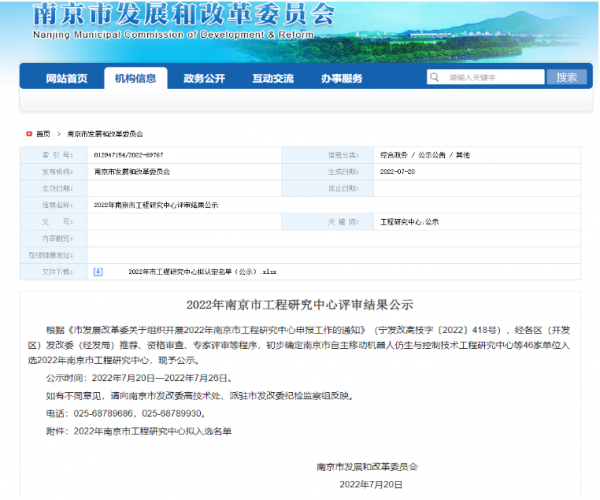Click the site title 南京市发展和改革委员会 banner

coord(182,14)
